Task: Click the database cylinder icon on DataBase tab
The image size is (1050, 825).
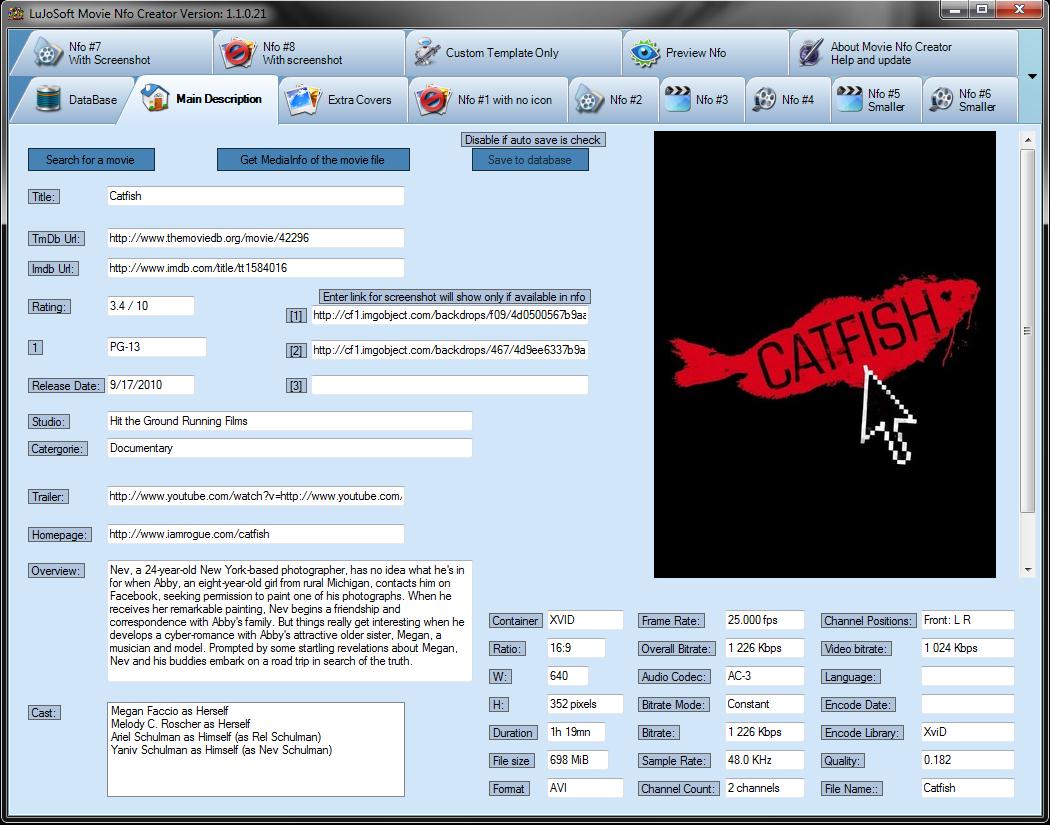Action: (49, 99)
